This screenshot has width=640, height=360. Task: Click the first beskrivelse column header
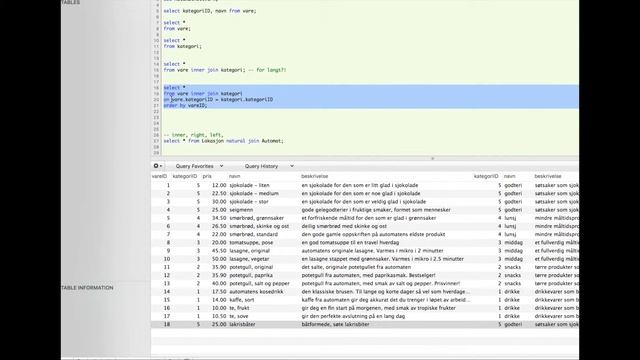[x=314, y=176]
